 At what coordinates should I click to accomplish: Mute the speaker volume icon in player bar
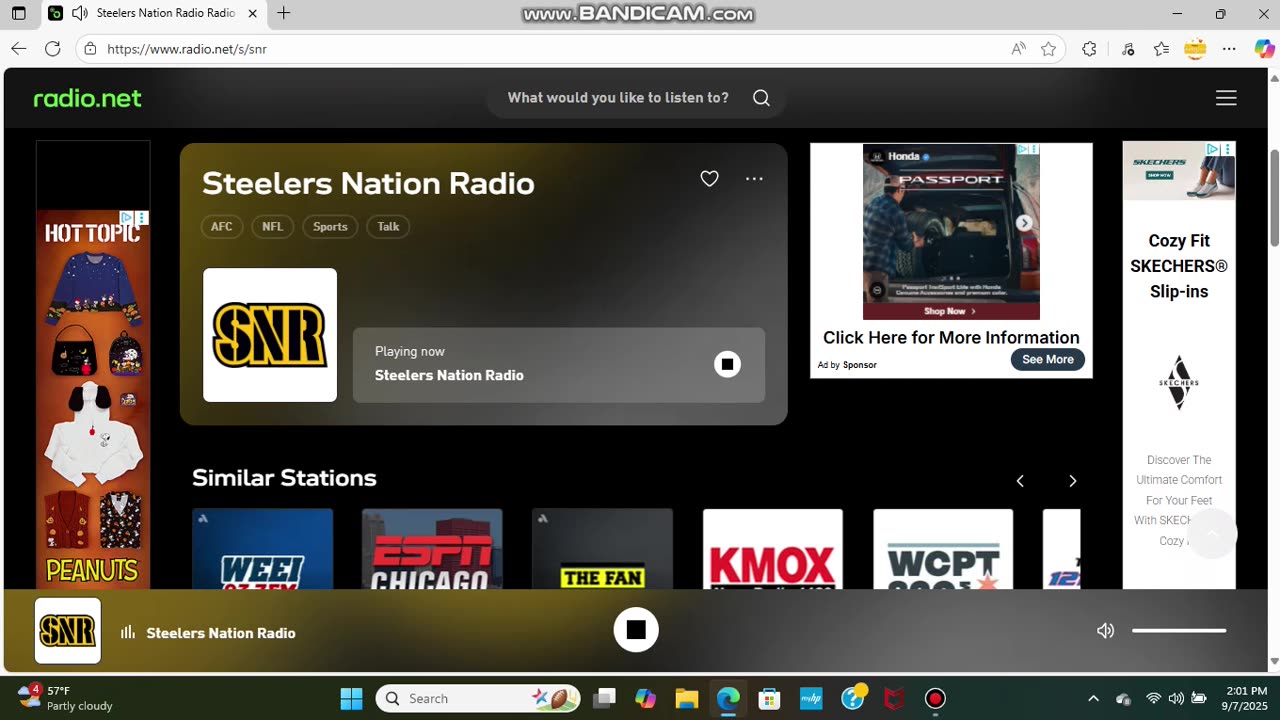click(x=1105, y=631)
